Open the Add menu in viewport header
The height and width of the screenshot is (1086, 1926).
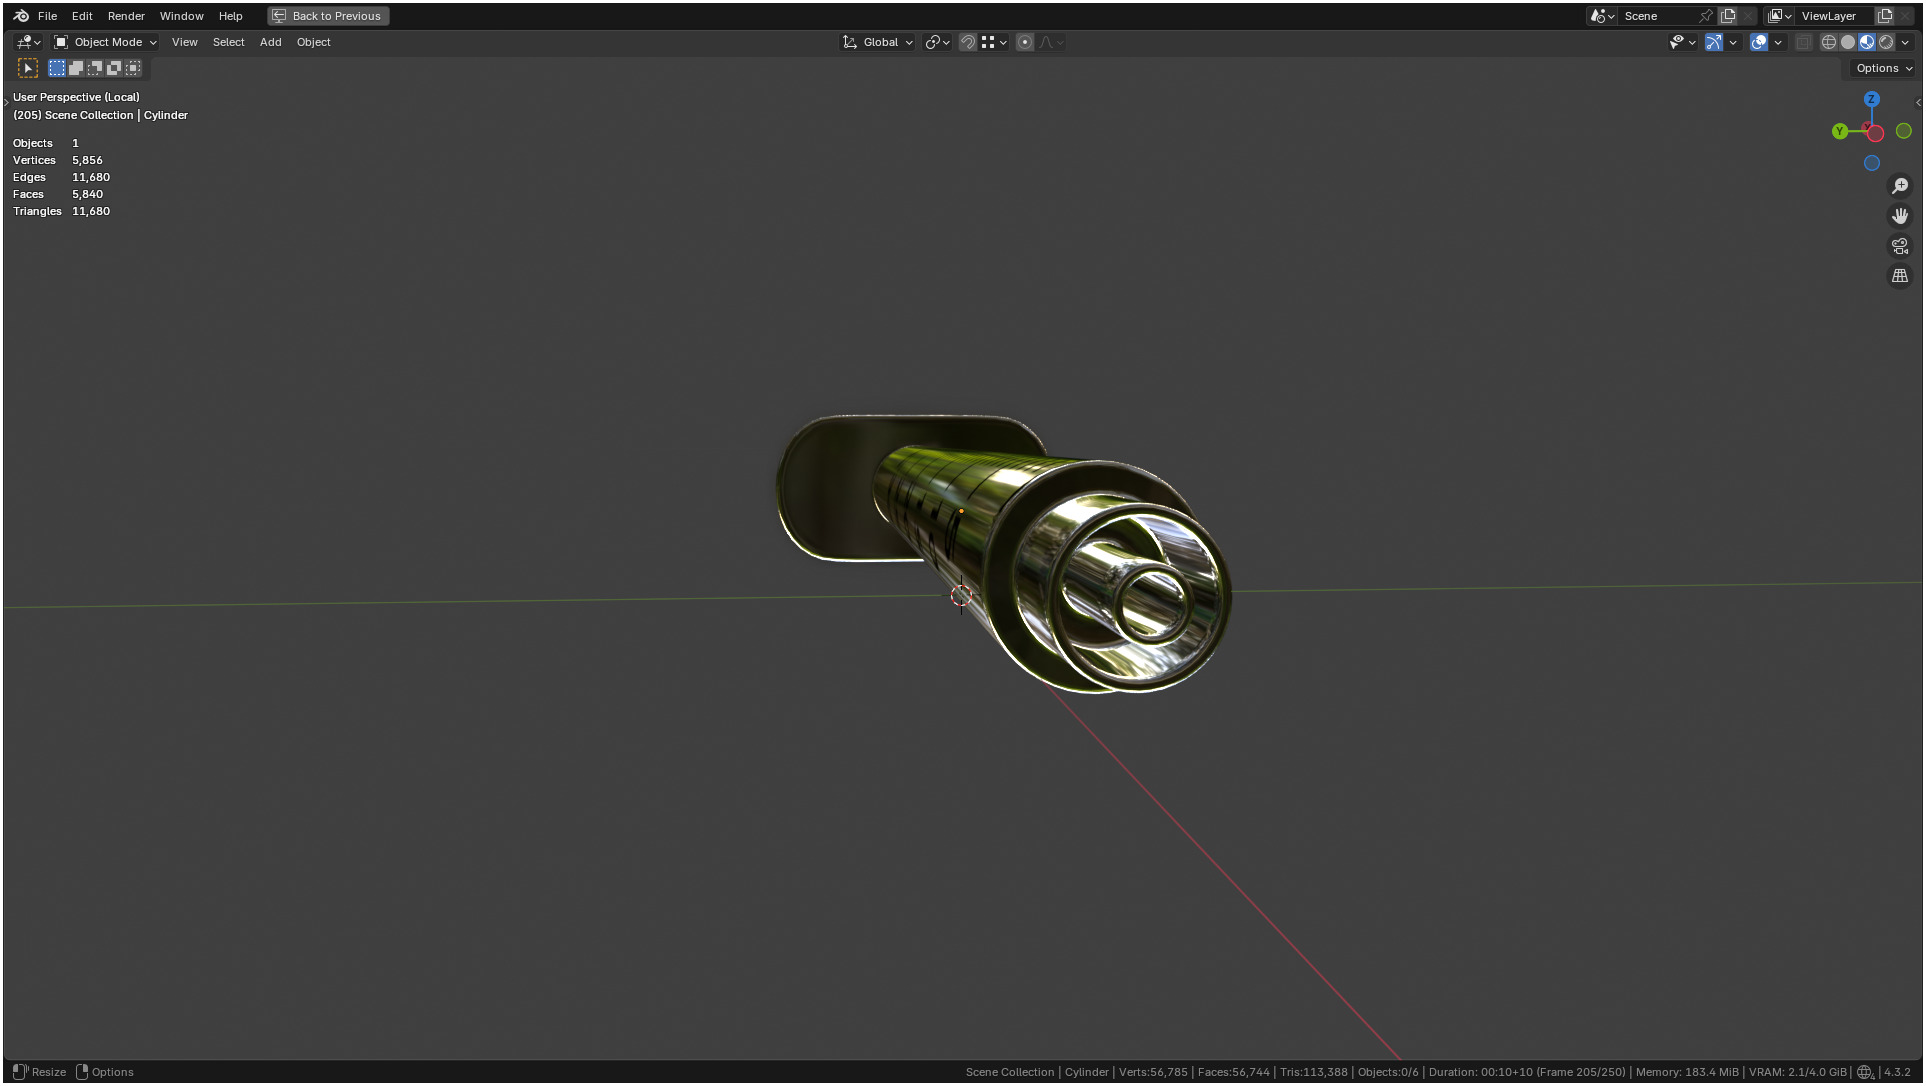pyautogui.click(x=270, y=42)
